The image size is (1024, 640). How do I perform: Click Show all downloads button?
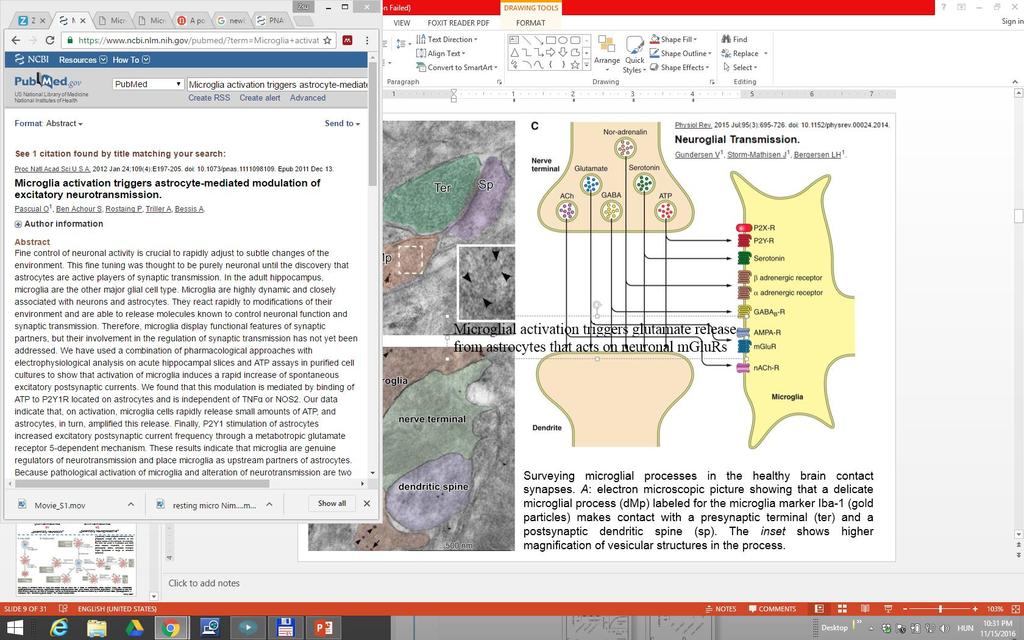pos(332,504)
